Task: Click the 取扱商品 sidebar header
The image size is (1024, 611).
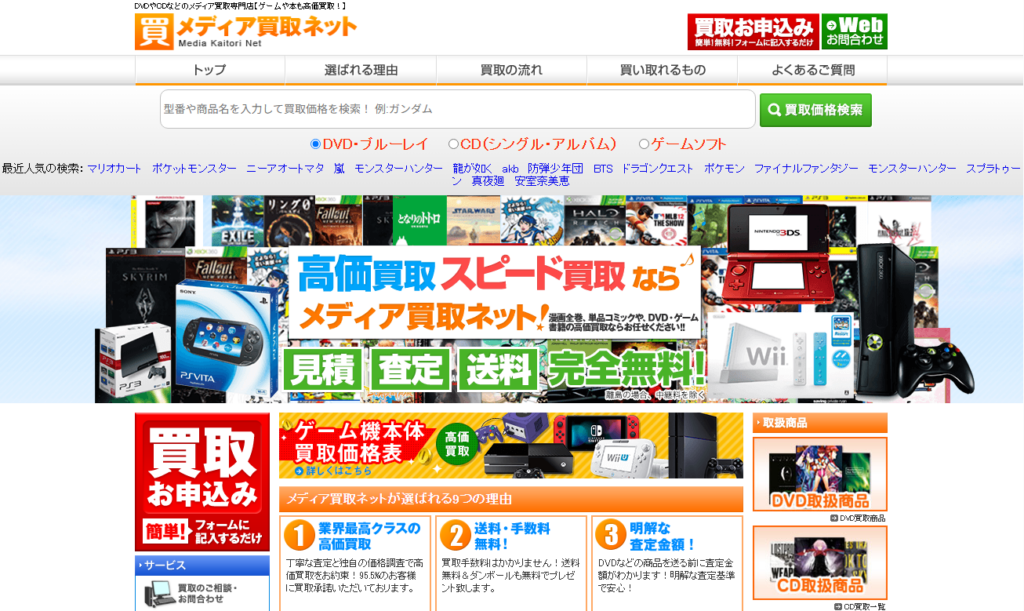Action: point(820,423)
